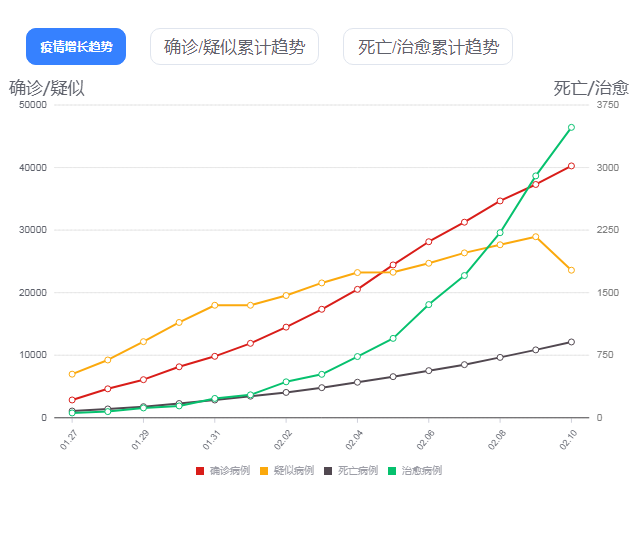Click the 02.08 x-axis date label

coord(496,440)
